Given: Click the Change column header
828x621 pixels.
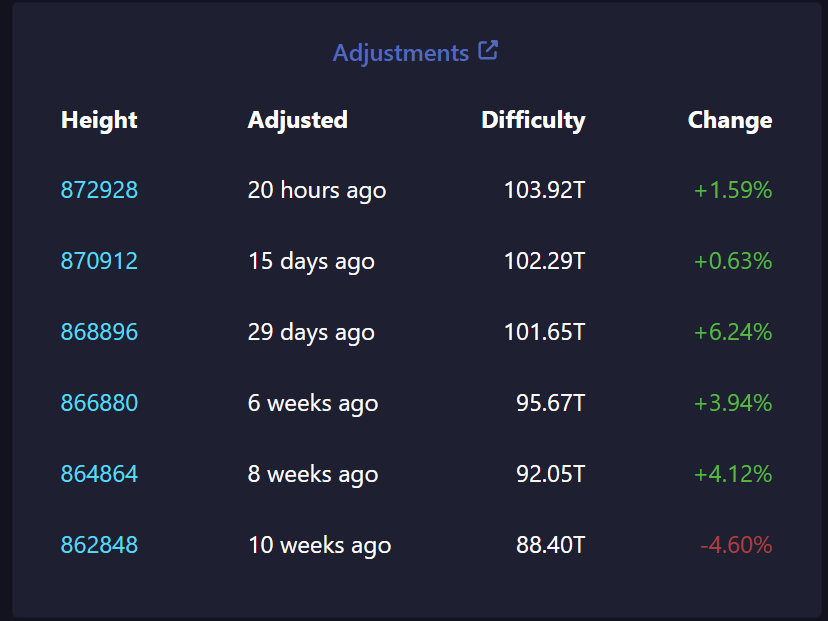Looking at the screenshot, I should click(730, 120).
